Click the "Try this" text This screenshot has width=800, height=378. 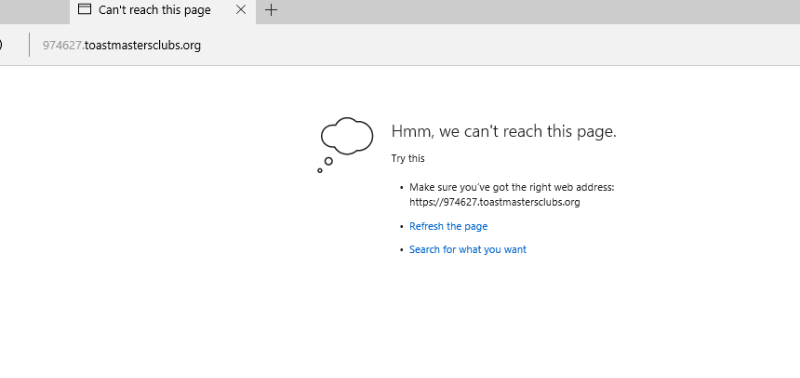[x=408, y=158]
